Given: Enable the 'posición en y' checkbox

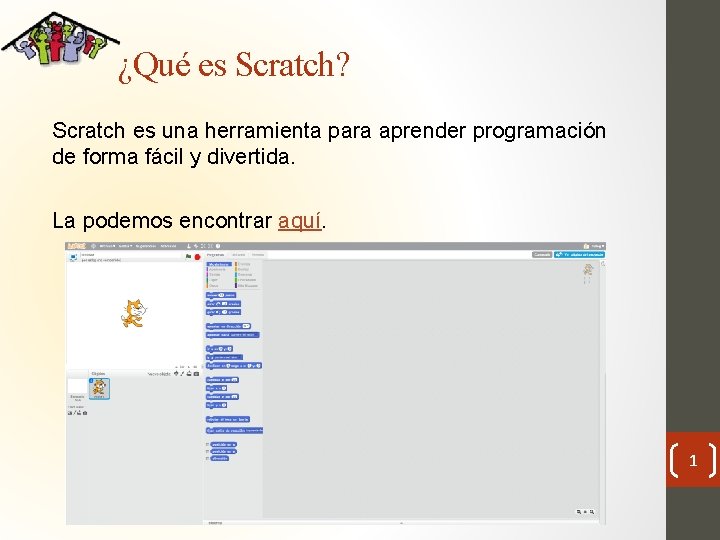Looking at the screenshot, I should click(x=208, y=451).
